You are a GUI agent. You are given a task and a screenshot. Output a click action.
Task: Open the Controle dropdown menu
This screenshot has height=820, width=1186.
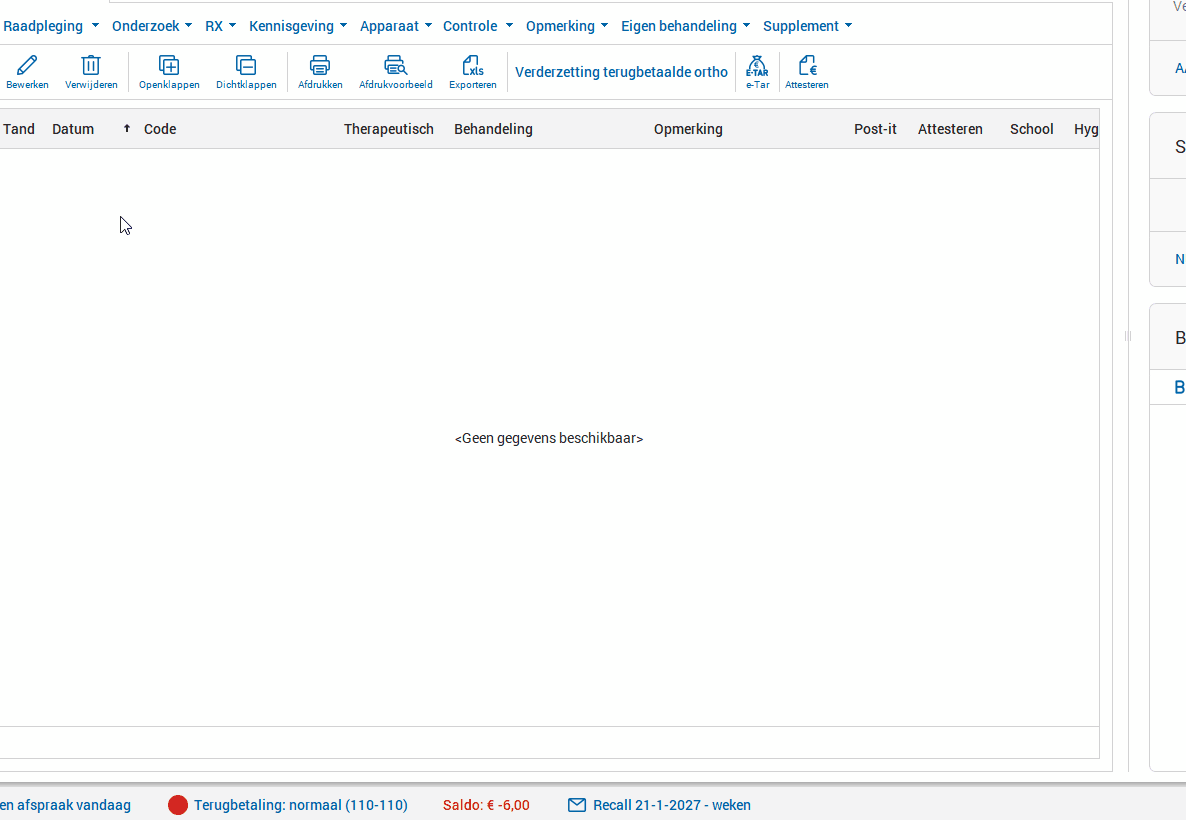(x=478, y=26)
